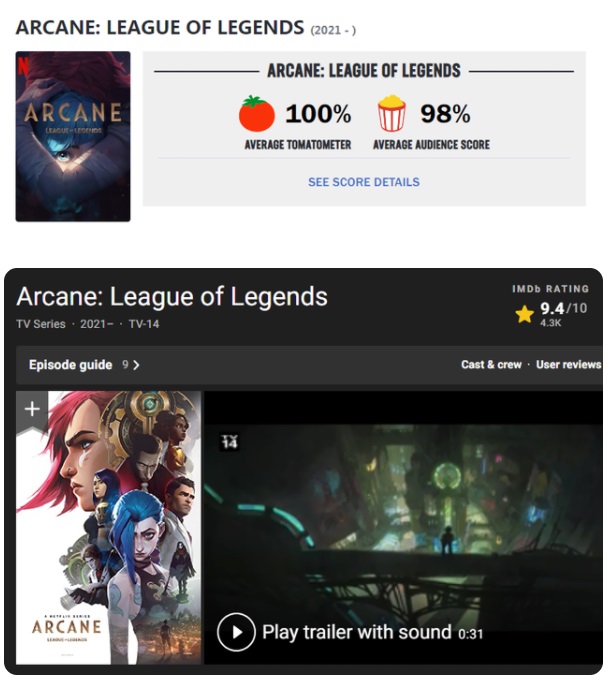Click the Rotten Tomatoes Arcane poster thumbnail
Viewport: 611px width, 680px height.
click(73, 136)
